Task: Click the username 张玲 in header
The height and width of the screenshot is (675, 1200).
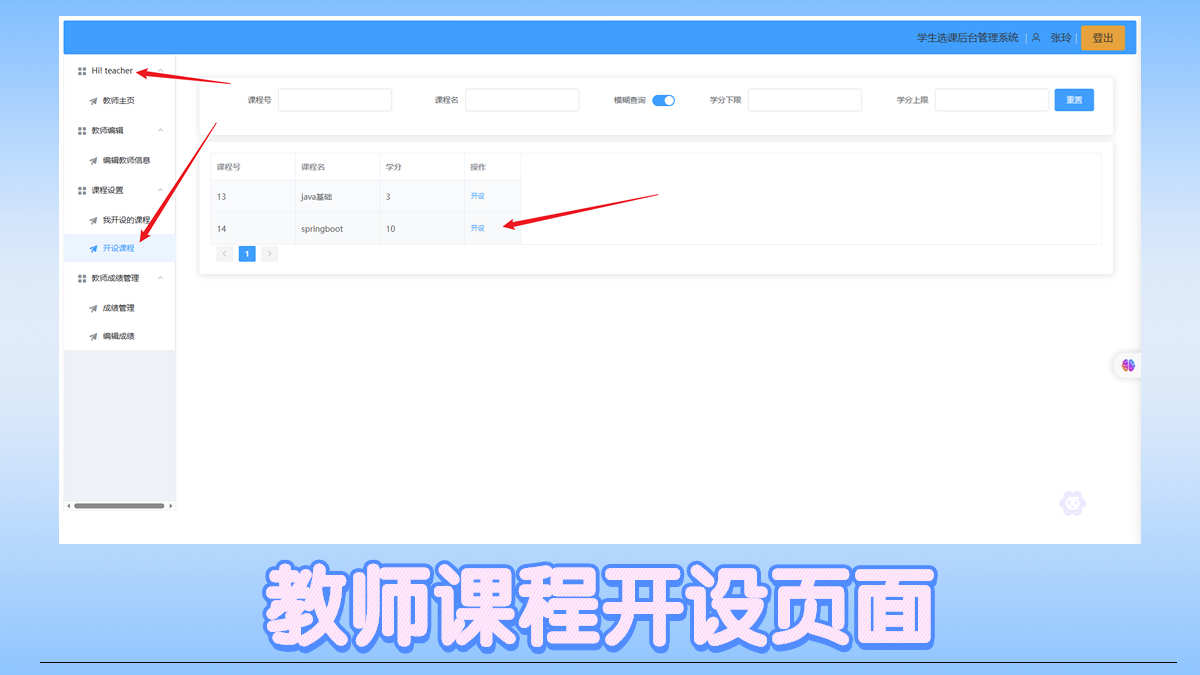Action: click(1061, 38)
